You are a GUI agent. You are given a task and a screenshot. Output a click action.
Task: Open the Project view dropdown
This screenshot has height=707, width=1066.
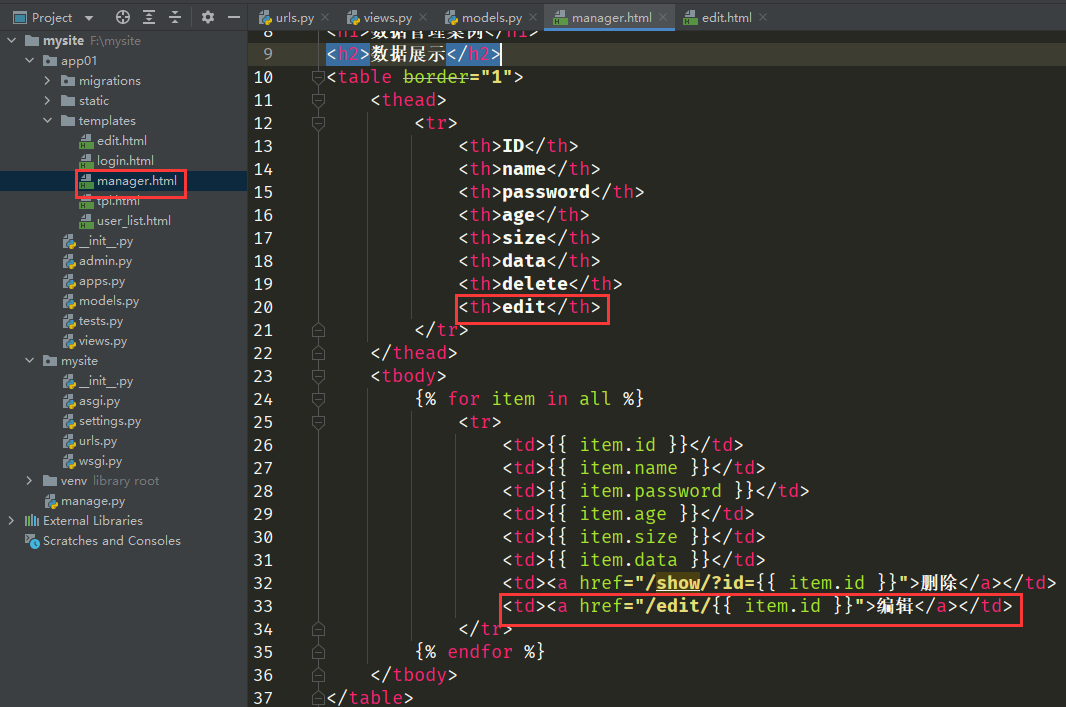88,18
